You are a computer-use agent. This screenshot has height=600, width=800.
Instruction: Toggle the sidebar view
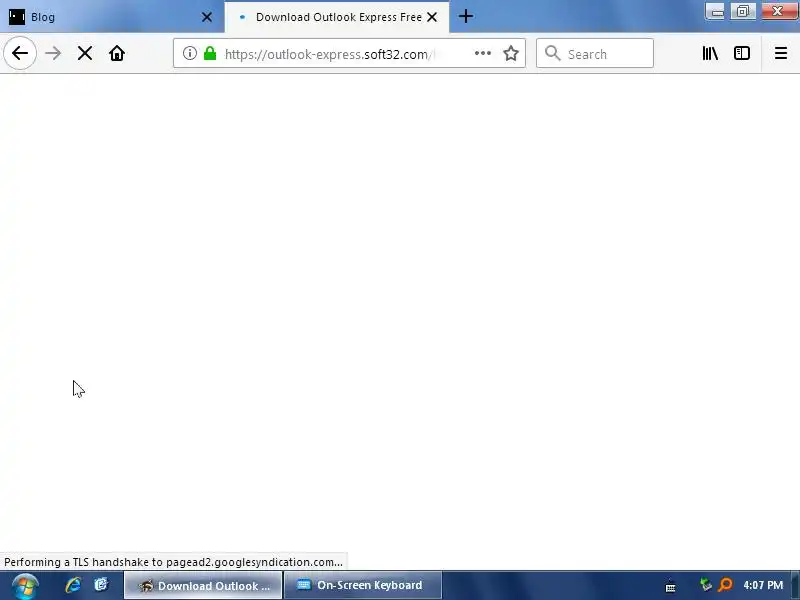741,53
